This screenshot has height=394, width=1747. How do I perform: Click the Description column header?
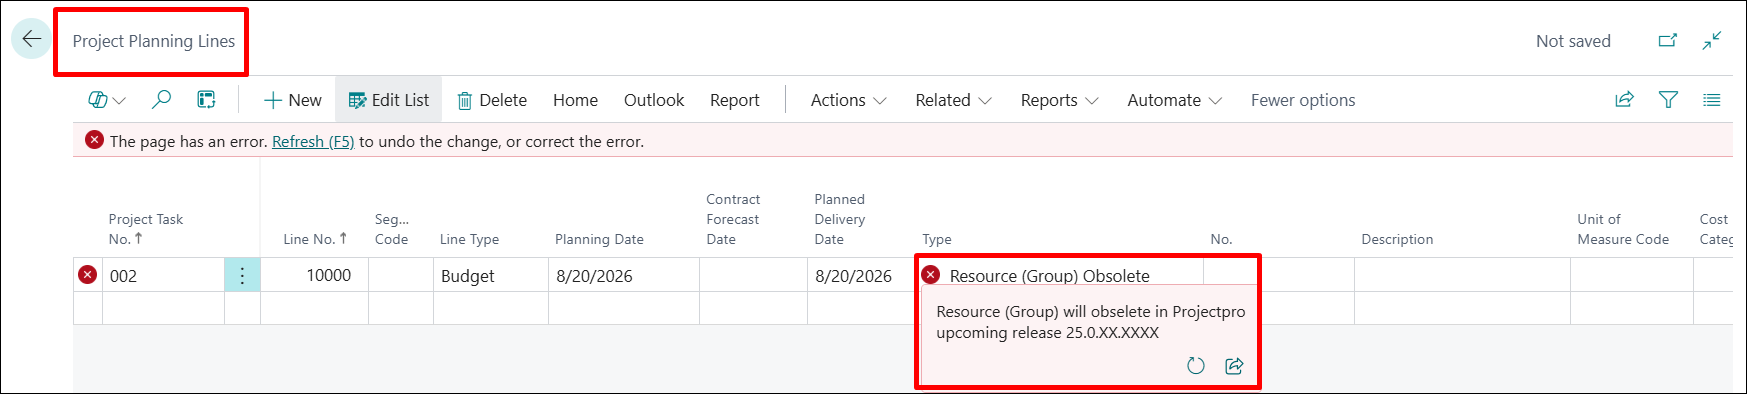1397,239
